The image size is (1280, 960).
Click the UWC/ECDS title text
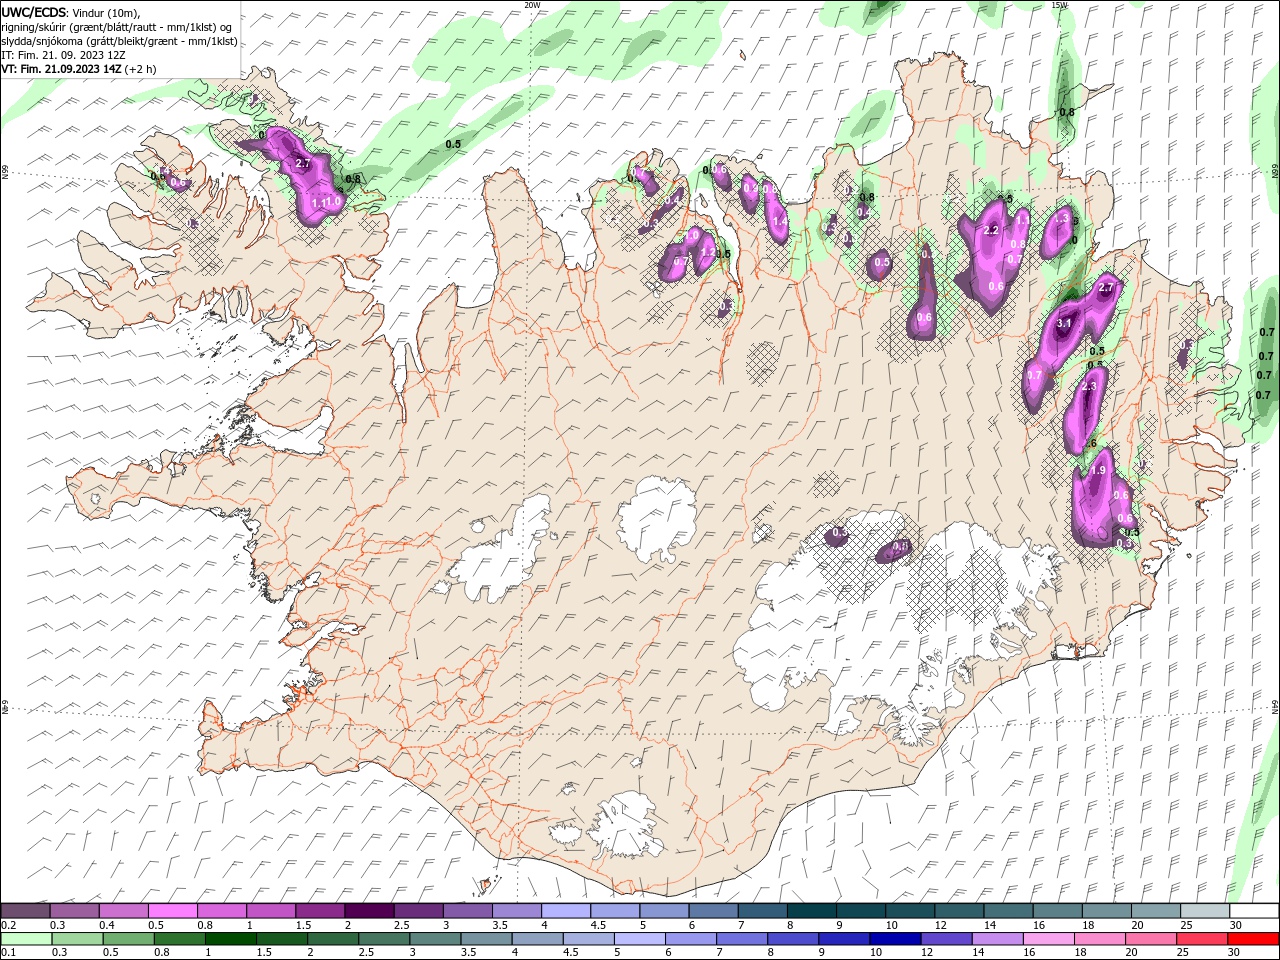pos(35,12)
